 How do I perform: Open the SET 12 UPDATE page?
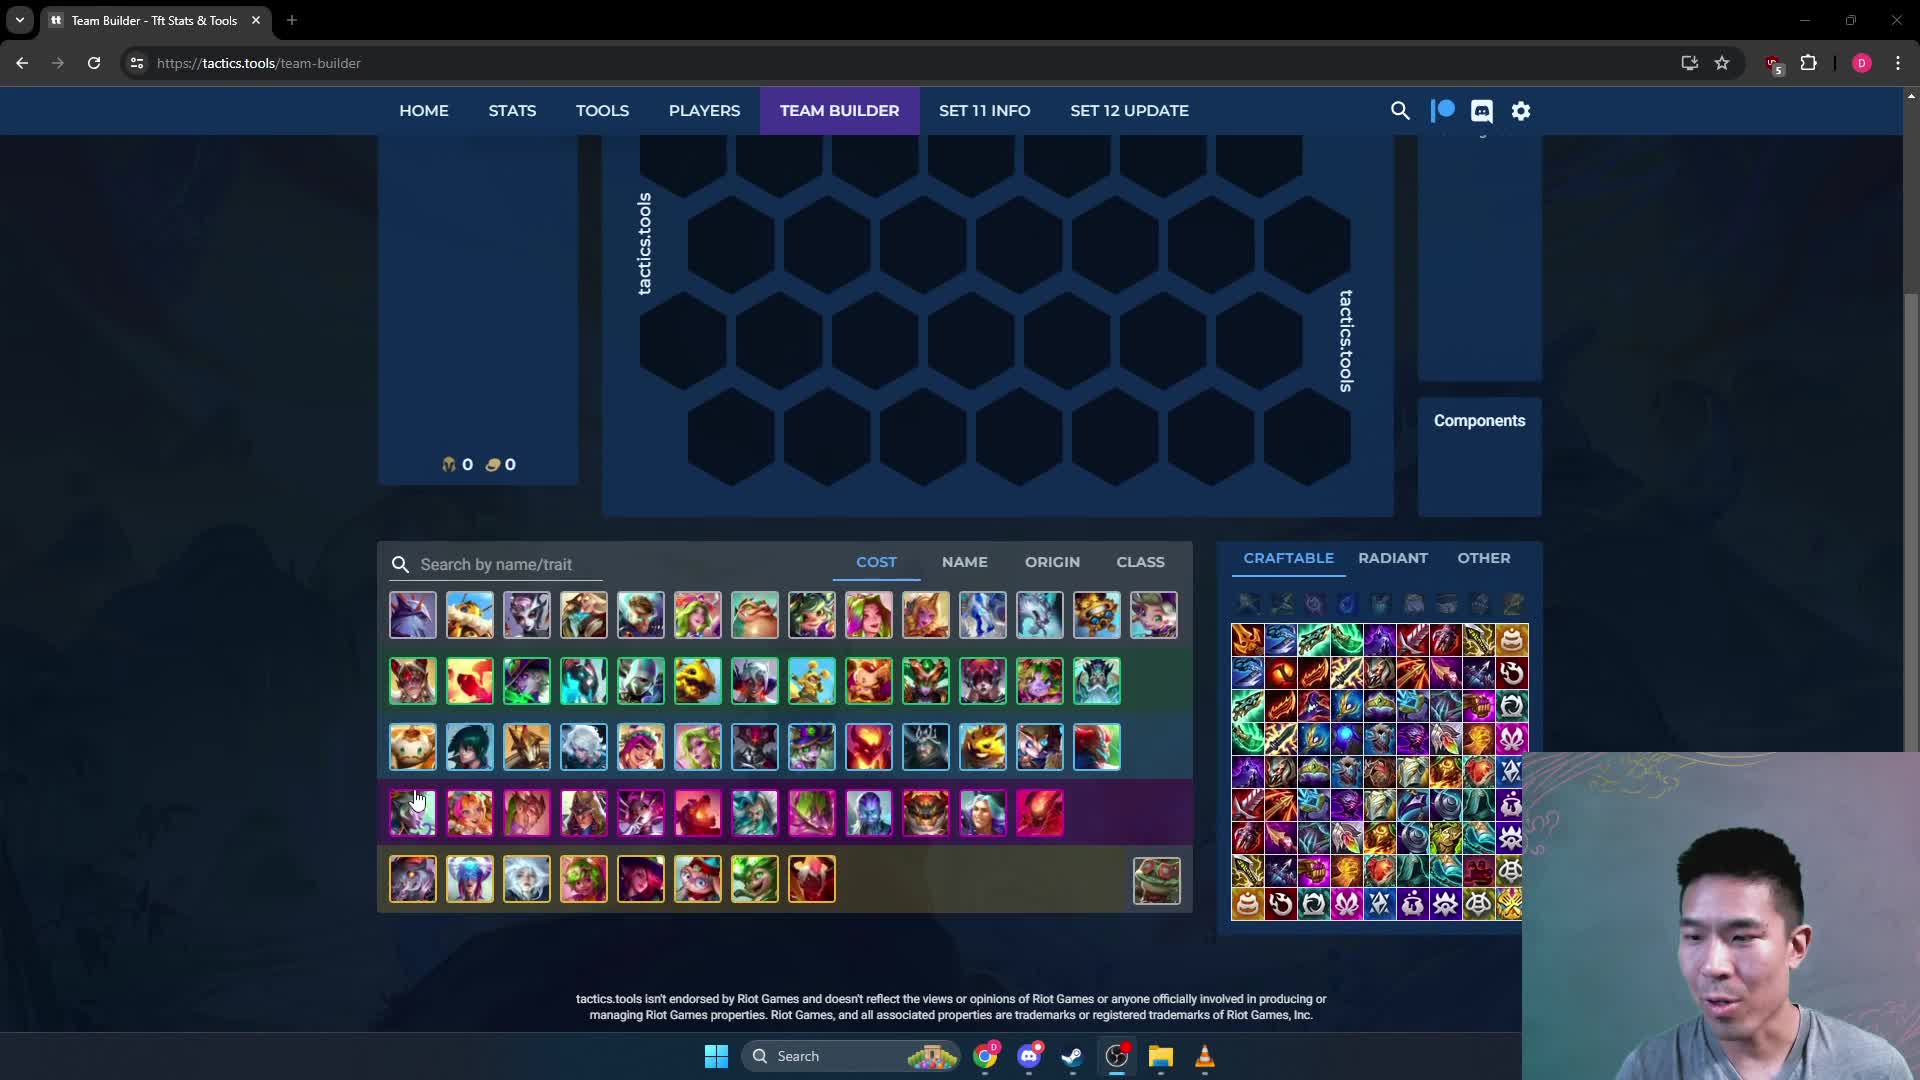coord(1129,111)
